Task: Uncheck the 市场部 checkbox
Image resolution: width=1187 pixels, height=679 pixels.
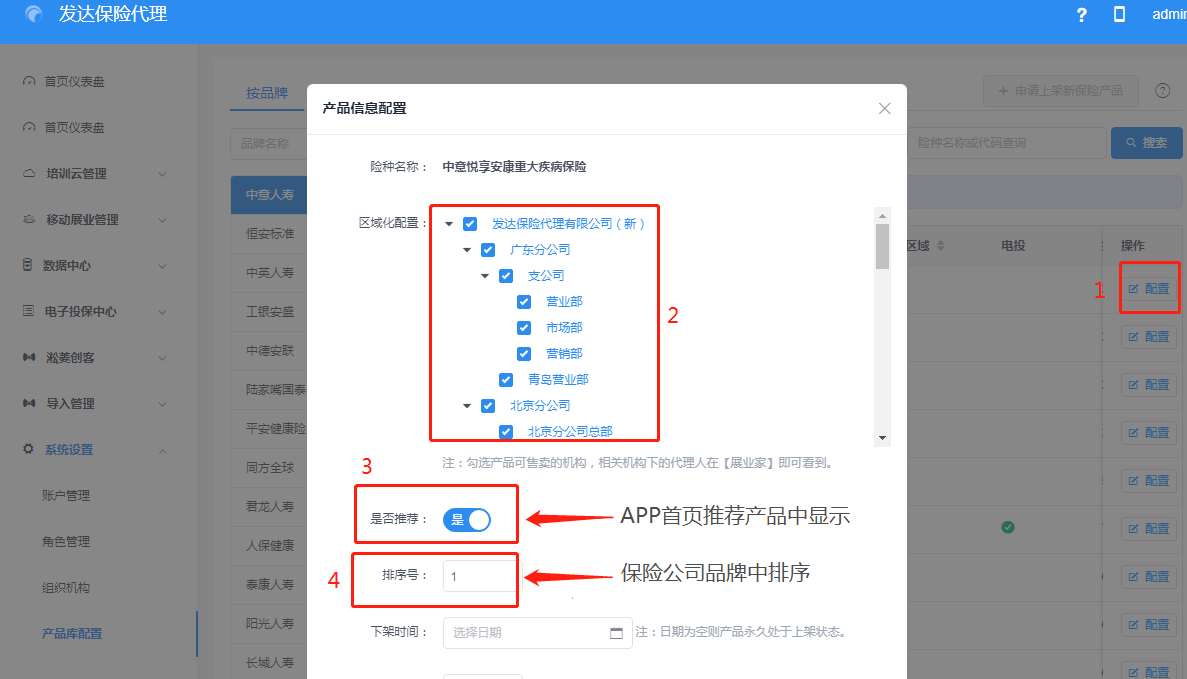Action: [x=524, y=328]
